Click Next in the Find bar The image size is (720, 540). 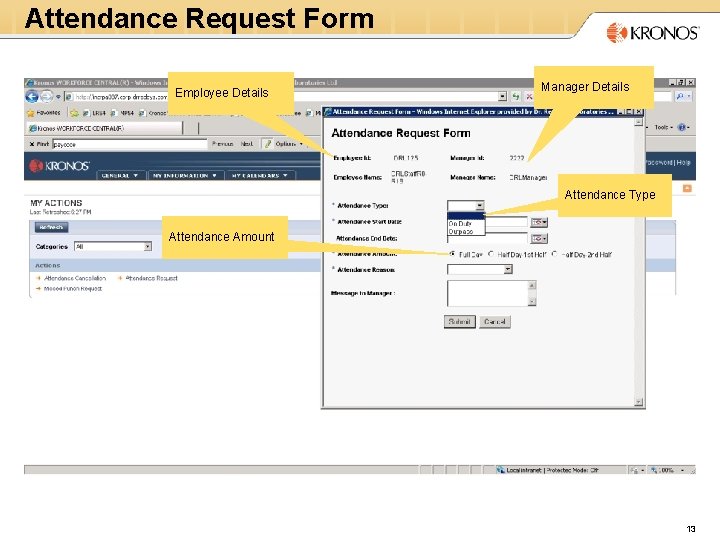247,144
